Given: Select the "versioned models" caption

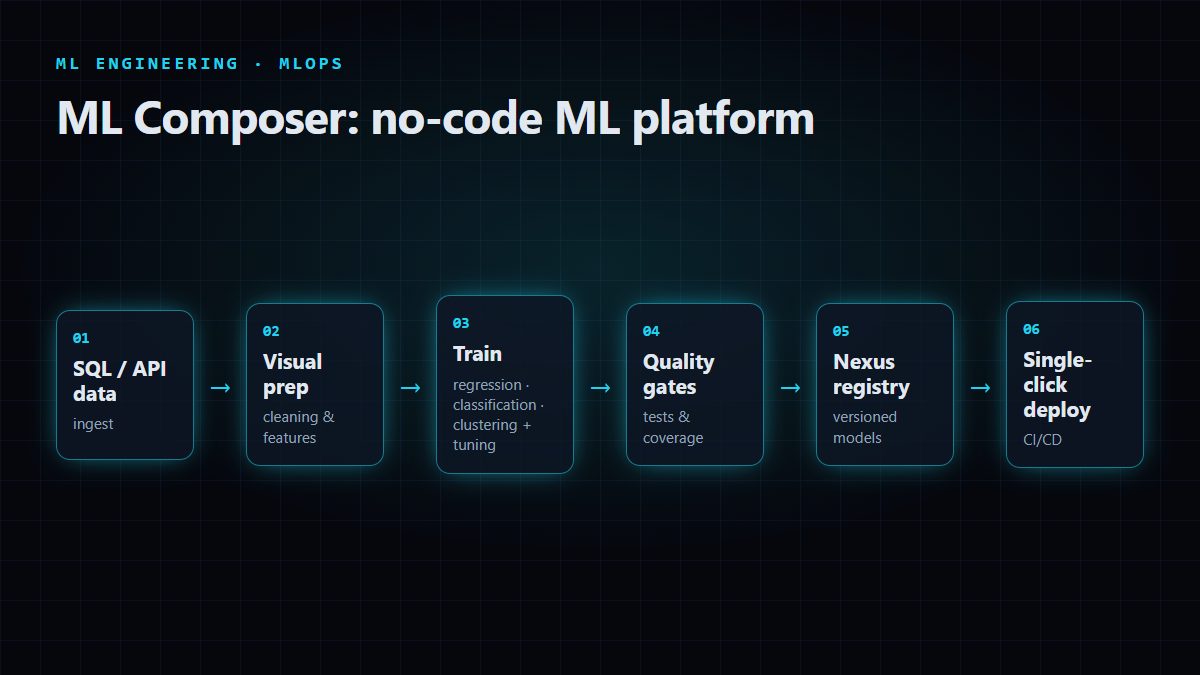Looking at the screenshot, I should pyautogui.click(x=865, y=427).
